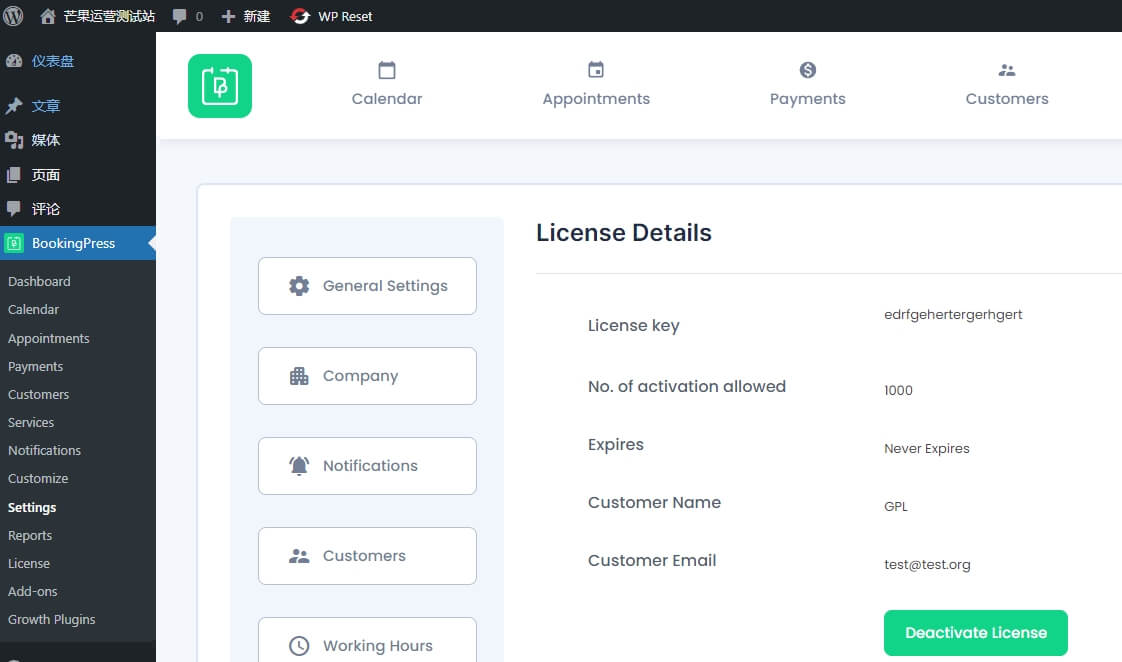1122x662 pixels.
Task: Open the Notifications settings tab
Action: coord(367,466)
